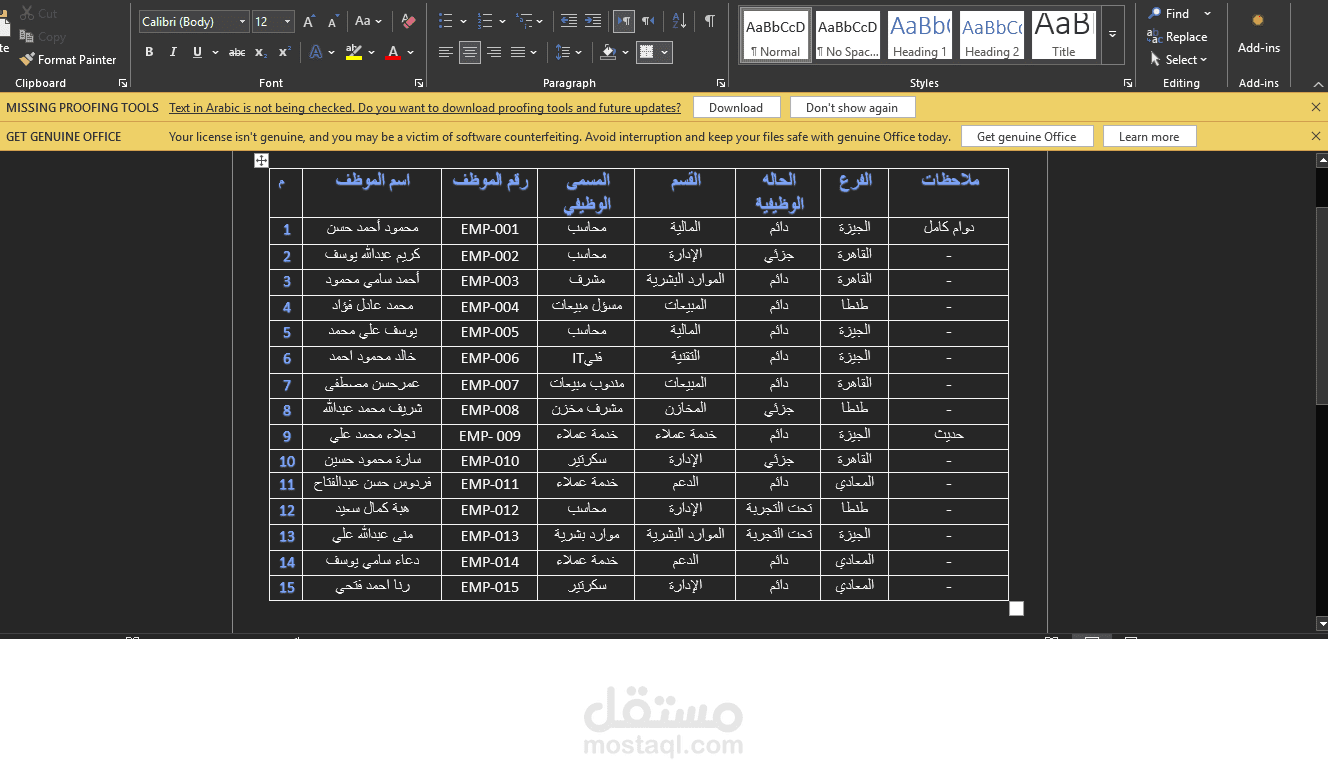The width and height of the screenshot is (1328, 774).
Task: Click the Learn more button
Action: [1150, 136]
